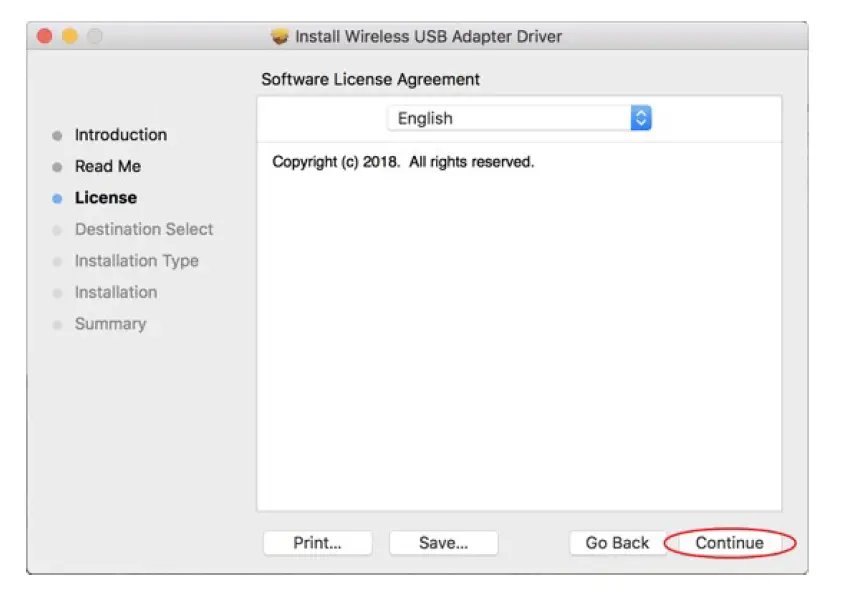Click the Destination Select step
The image size is (841, 592).
[143, 229]
